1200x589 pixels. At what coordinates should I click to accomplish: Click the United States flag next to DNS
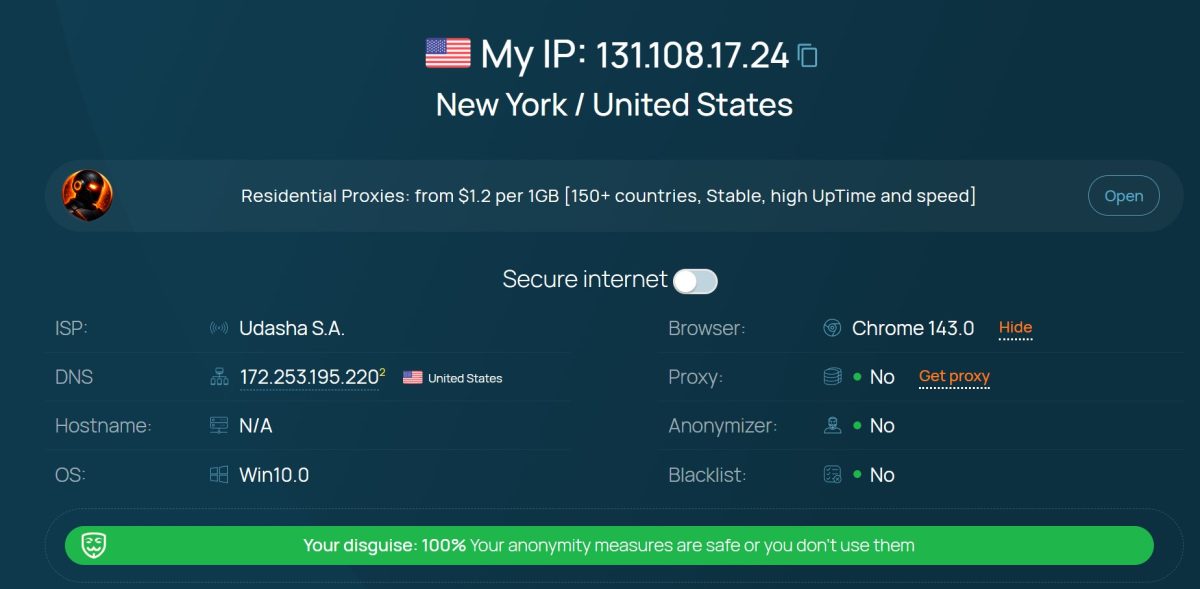point(412,378)
